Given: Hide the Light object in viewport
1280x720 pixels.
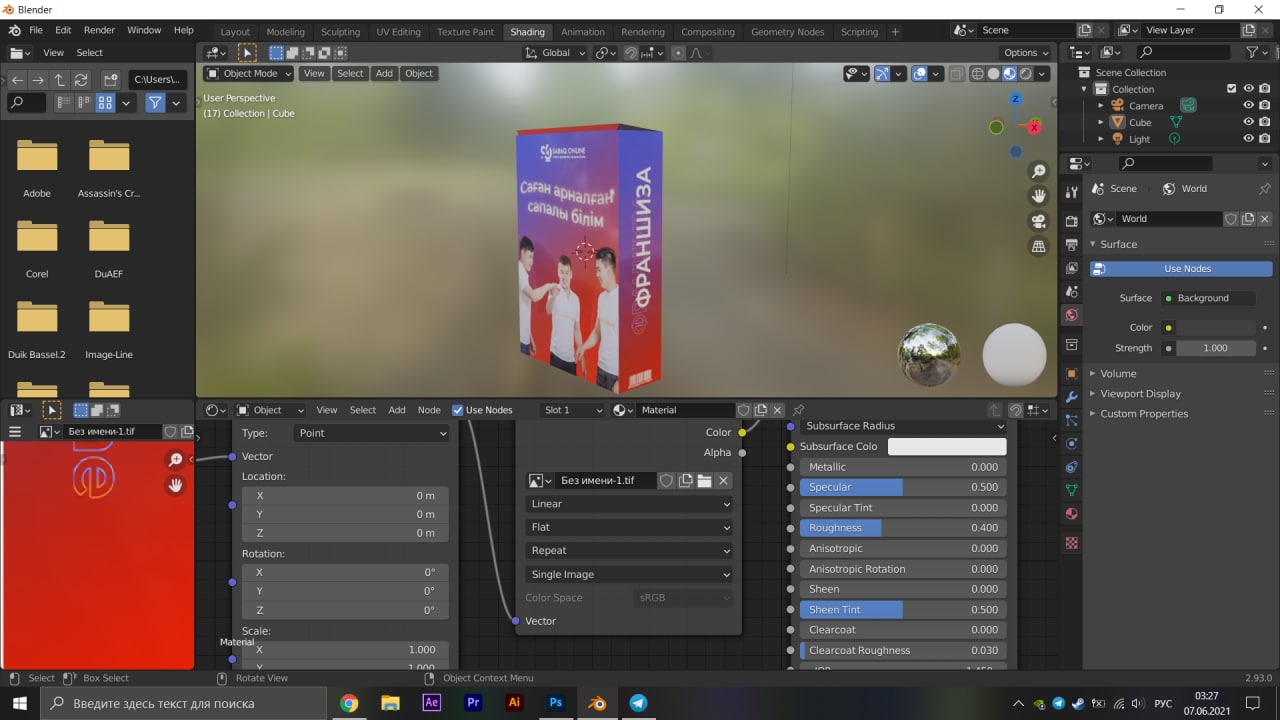Looking at the screenshot, I should [x=1248, y=139].
